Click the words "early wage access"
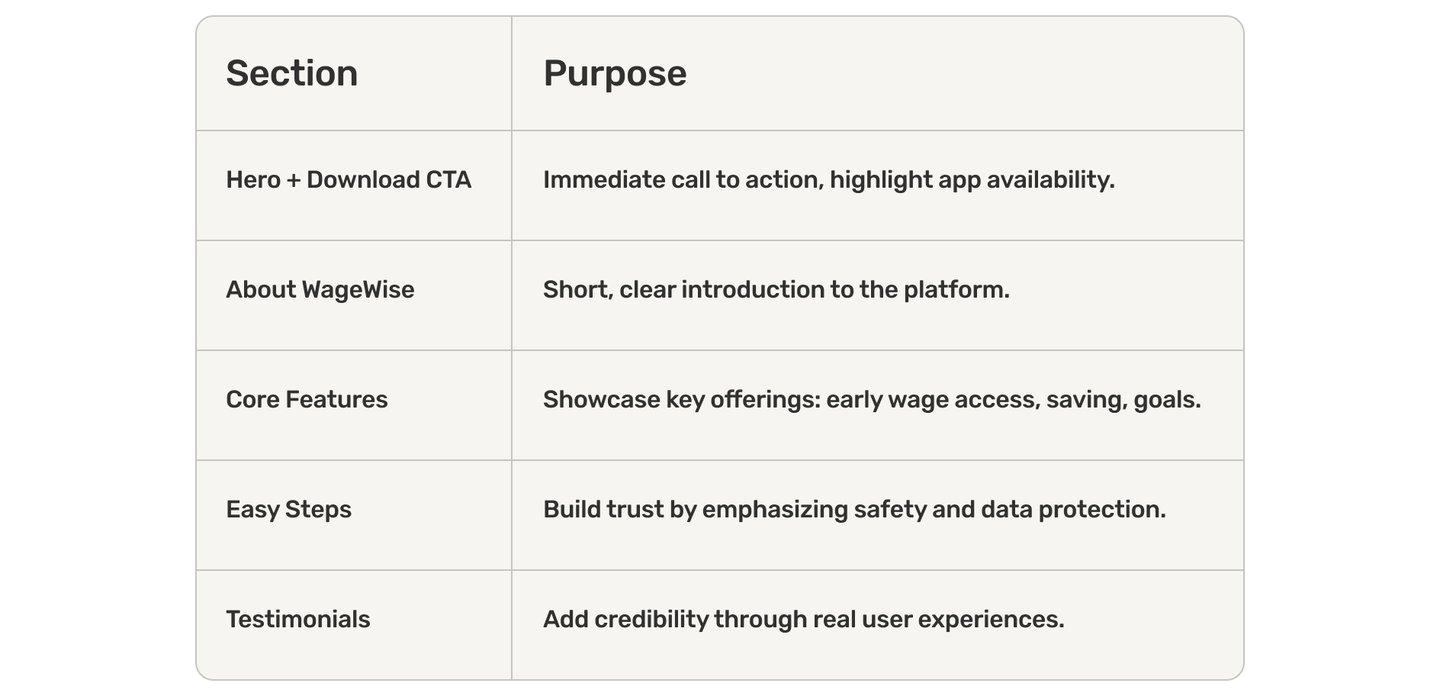The width and height of the screenshot is (1440, 696). click(x=932, y=400)
